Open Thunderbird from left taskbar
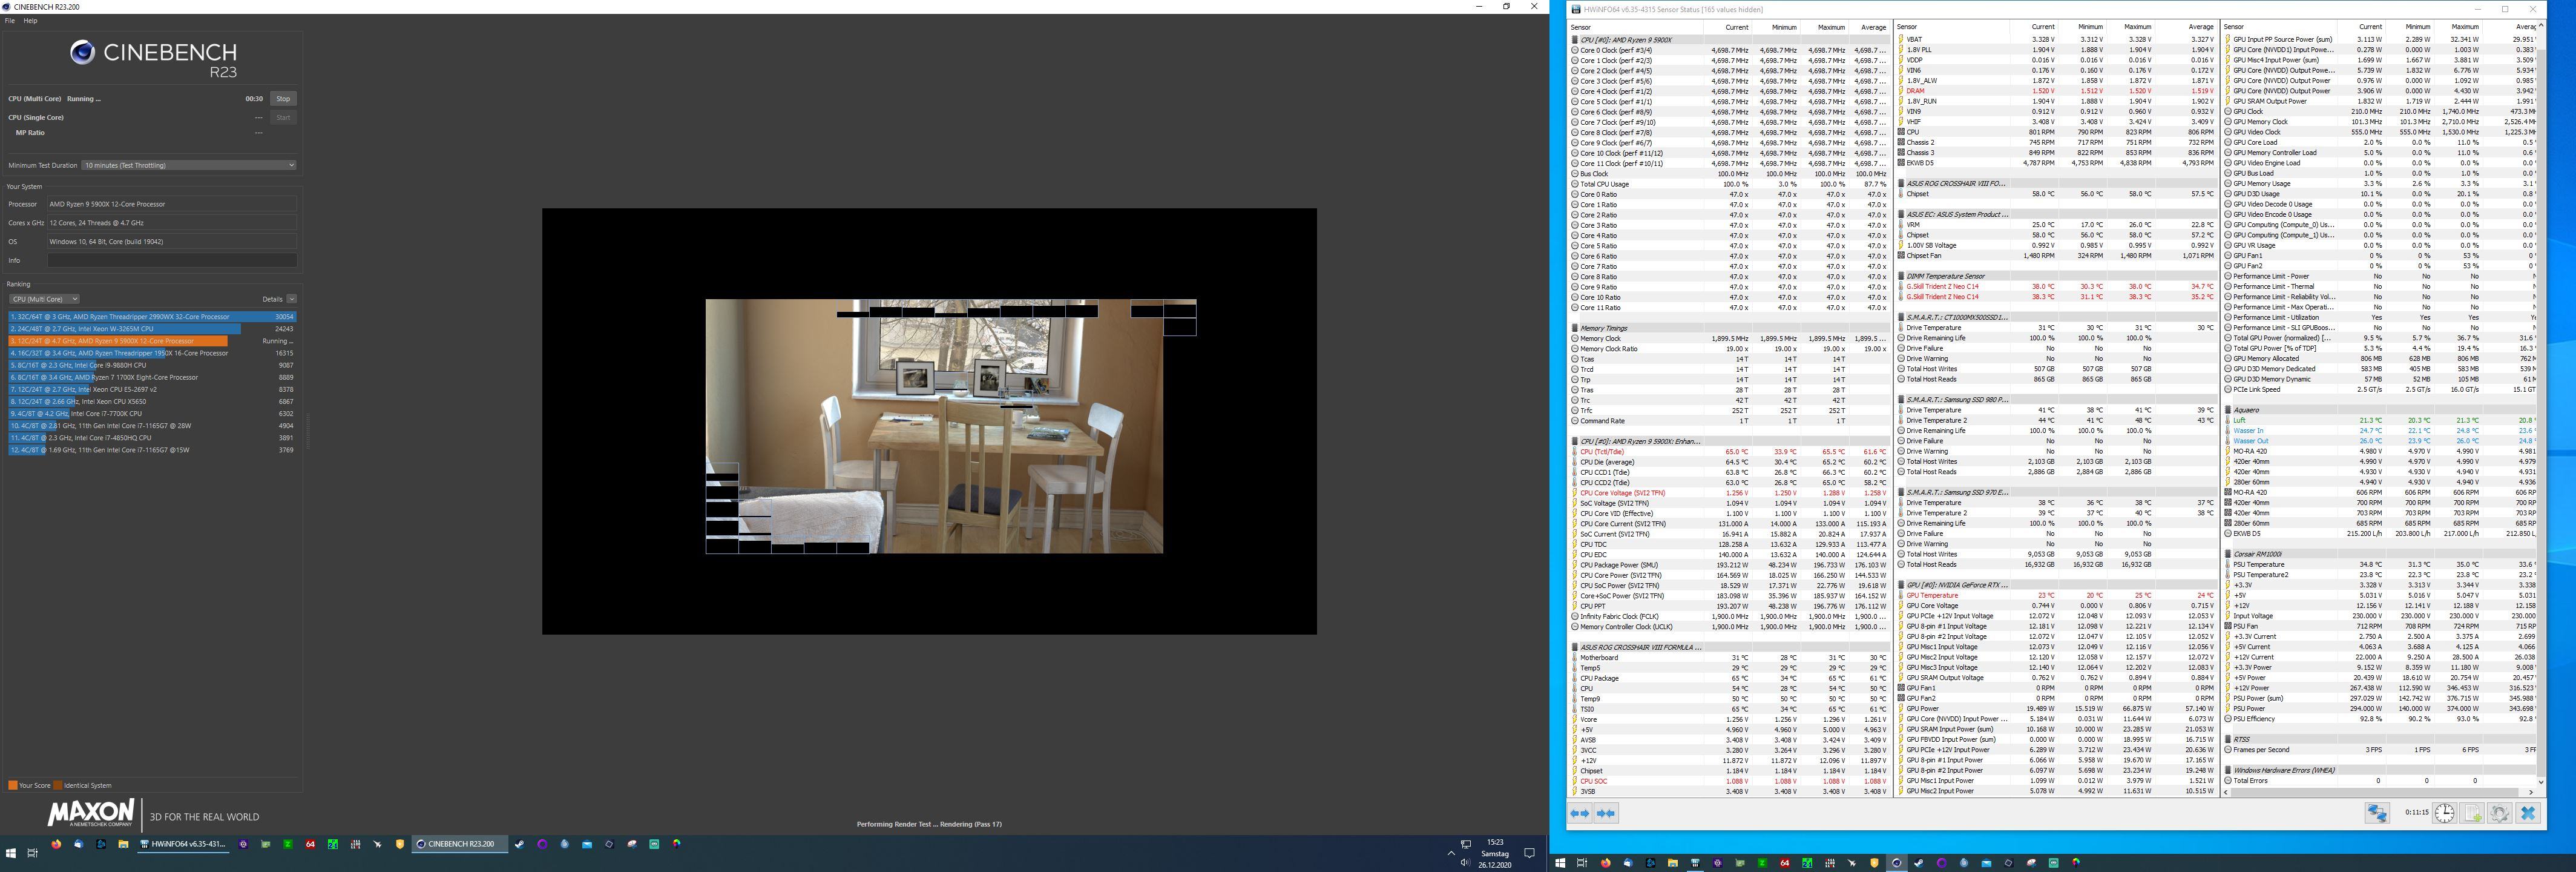2576x872 pixels. pyautogui.click(x=79, y=844)
